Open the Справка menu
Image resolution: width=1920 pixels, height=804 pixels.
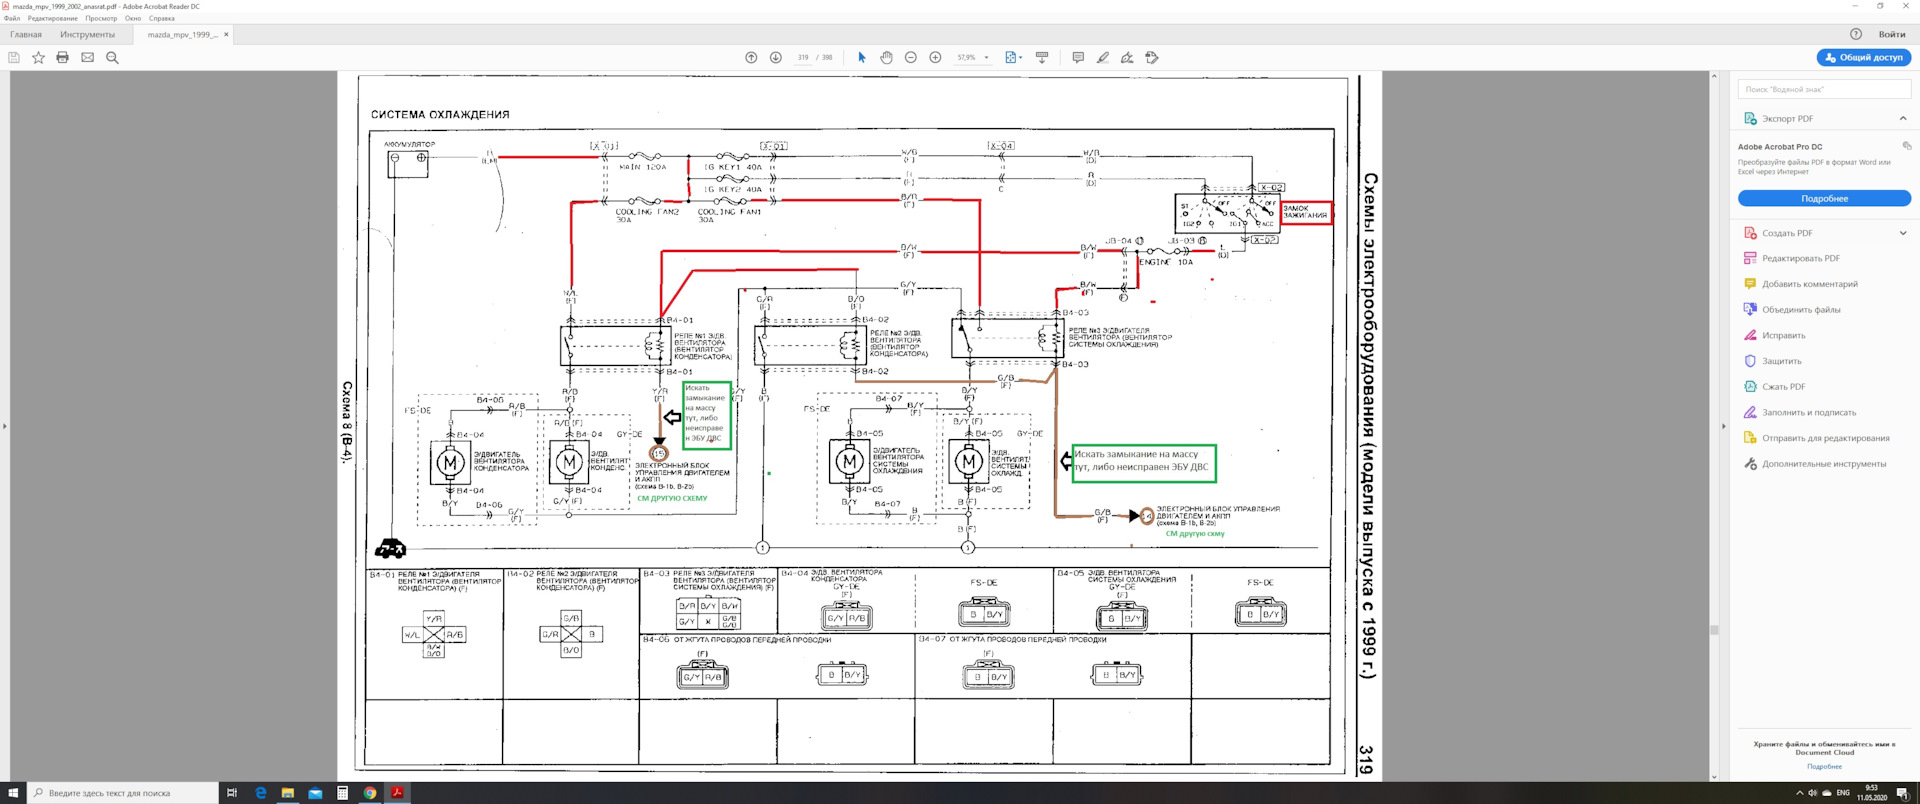pyautogui.click(x=161, y=19)
